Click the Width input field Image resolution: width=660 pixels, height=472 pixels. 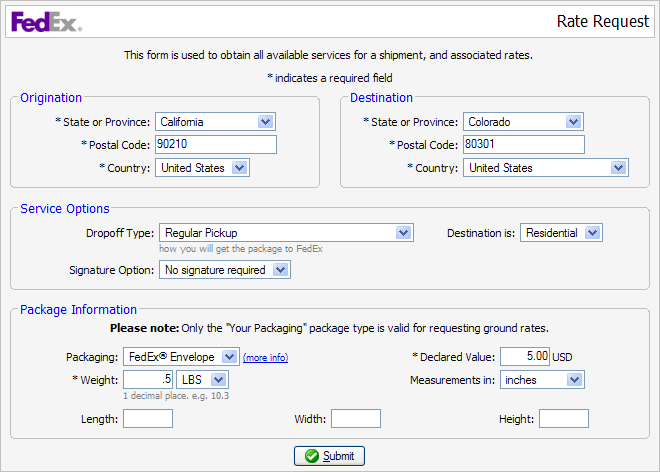(356, 419)
